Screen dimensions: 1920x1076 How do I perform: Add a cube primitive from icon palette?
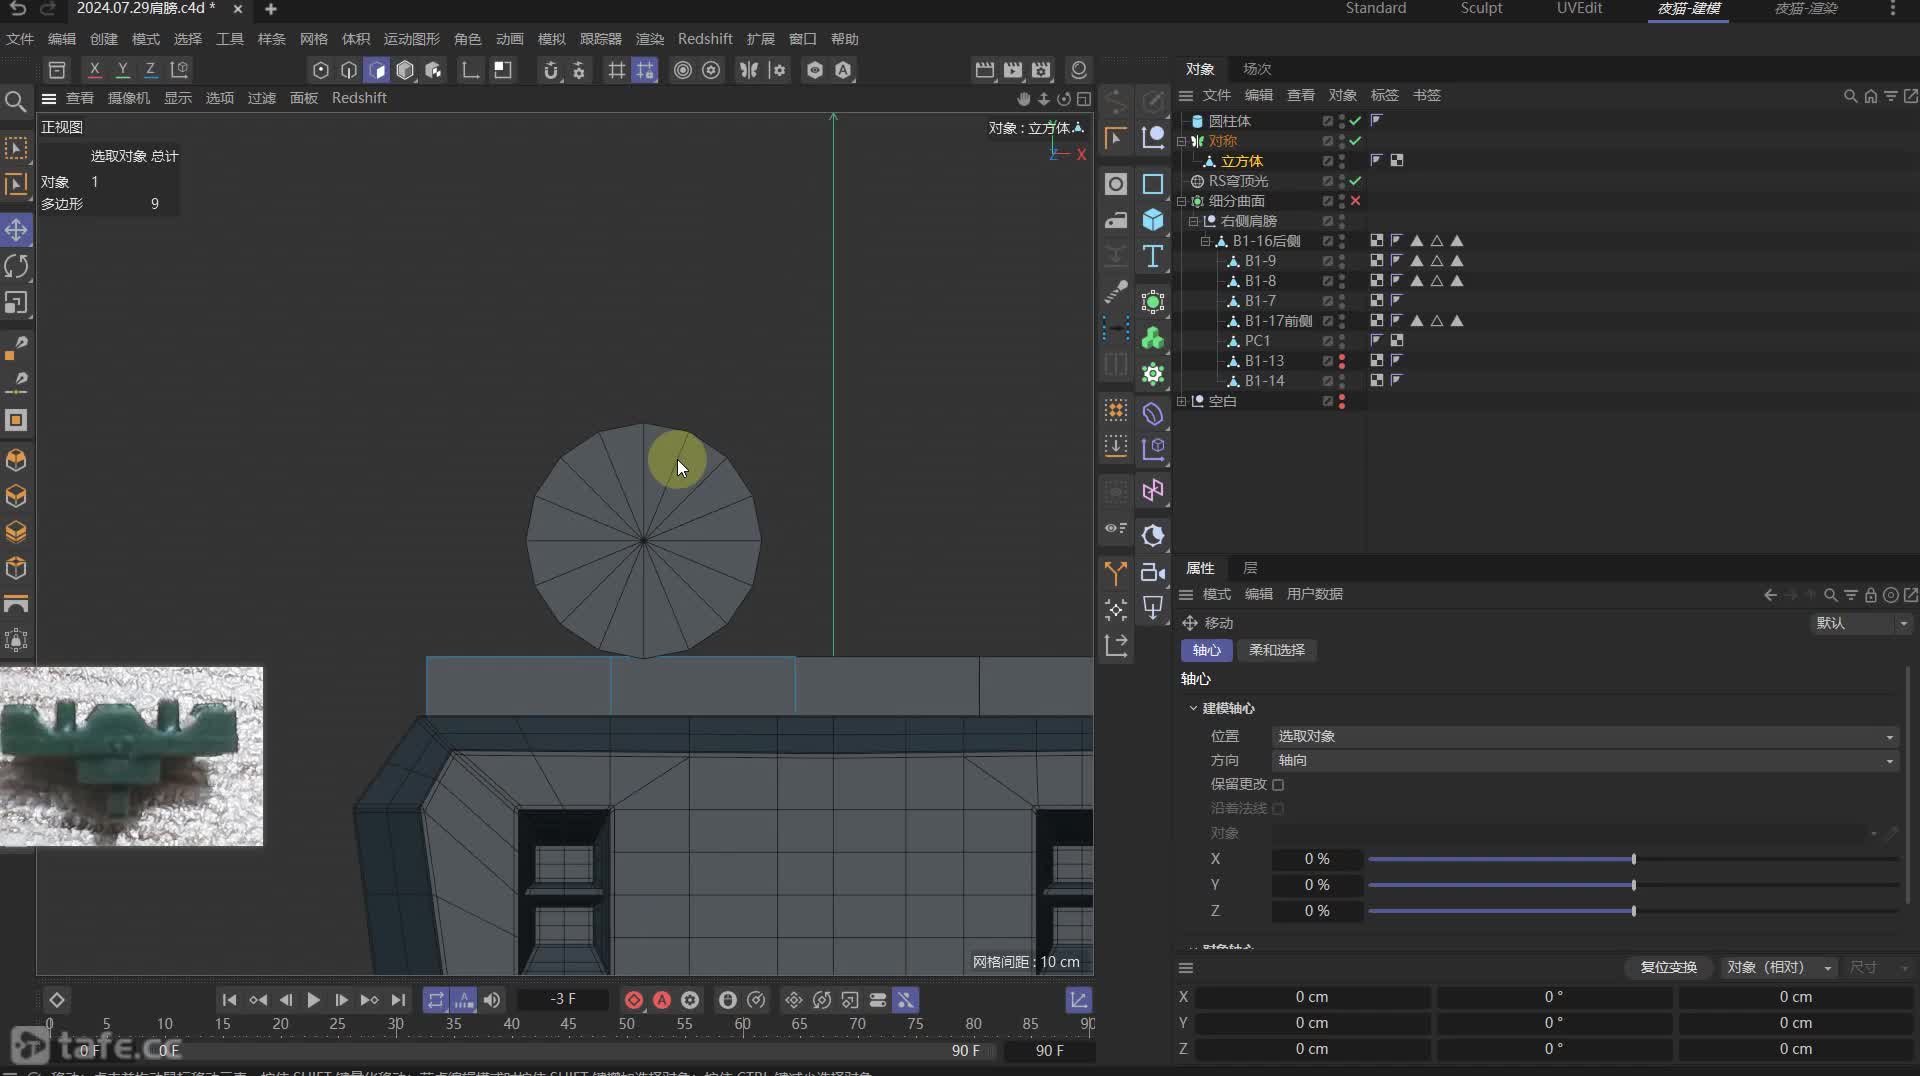[1153, 220]
